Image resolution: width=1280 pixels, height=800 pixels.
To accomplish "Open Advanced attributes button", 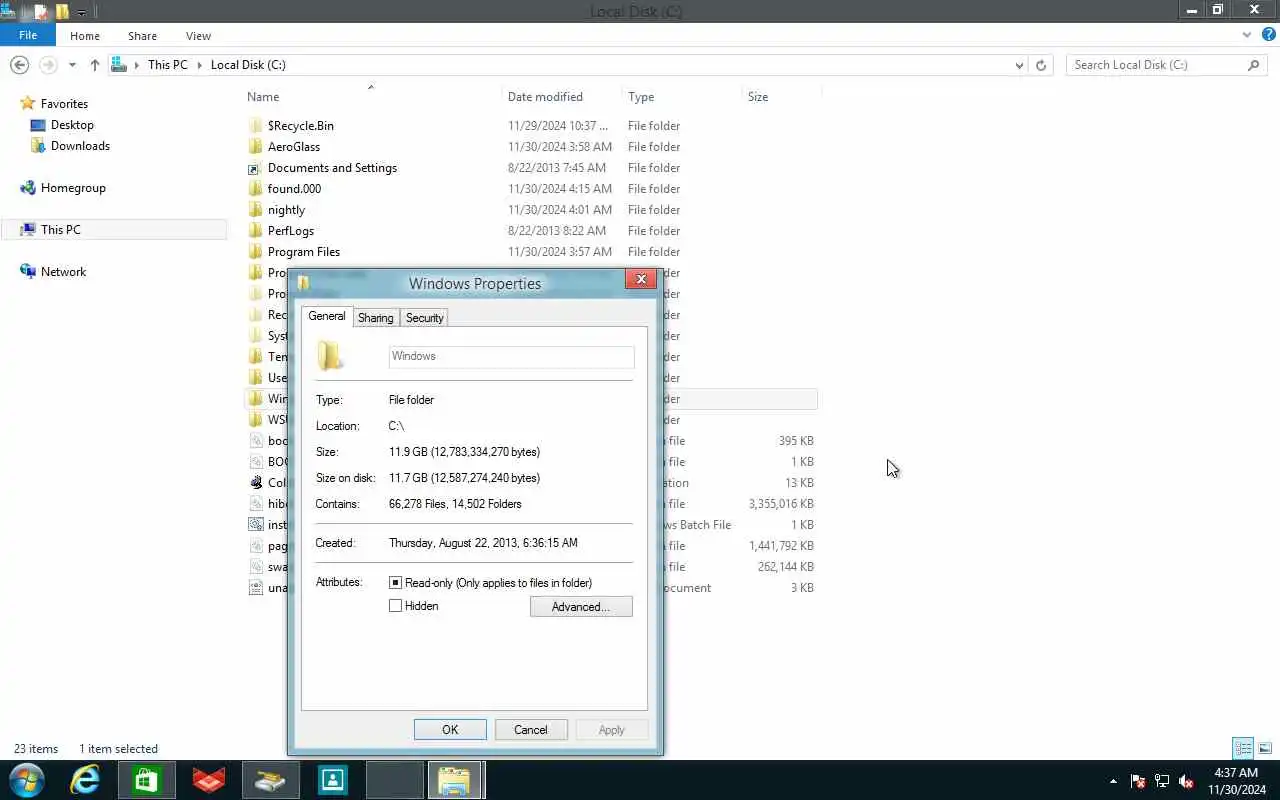I will (581, 607).
